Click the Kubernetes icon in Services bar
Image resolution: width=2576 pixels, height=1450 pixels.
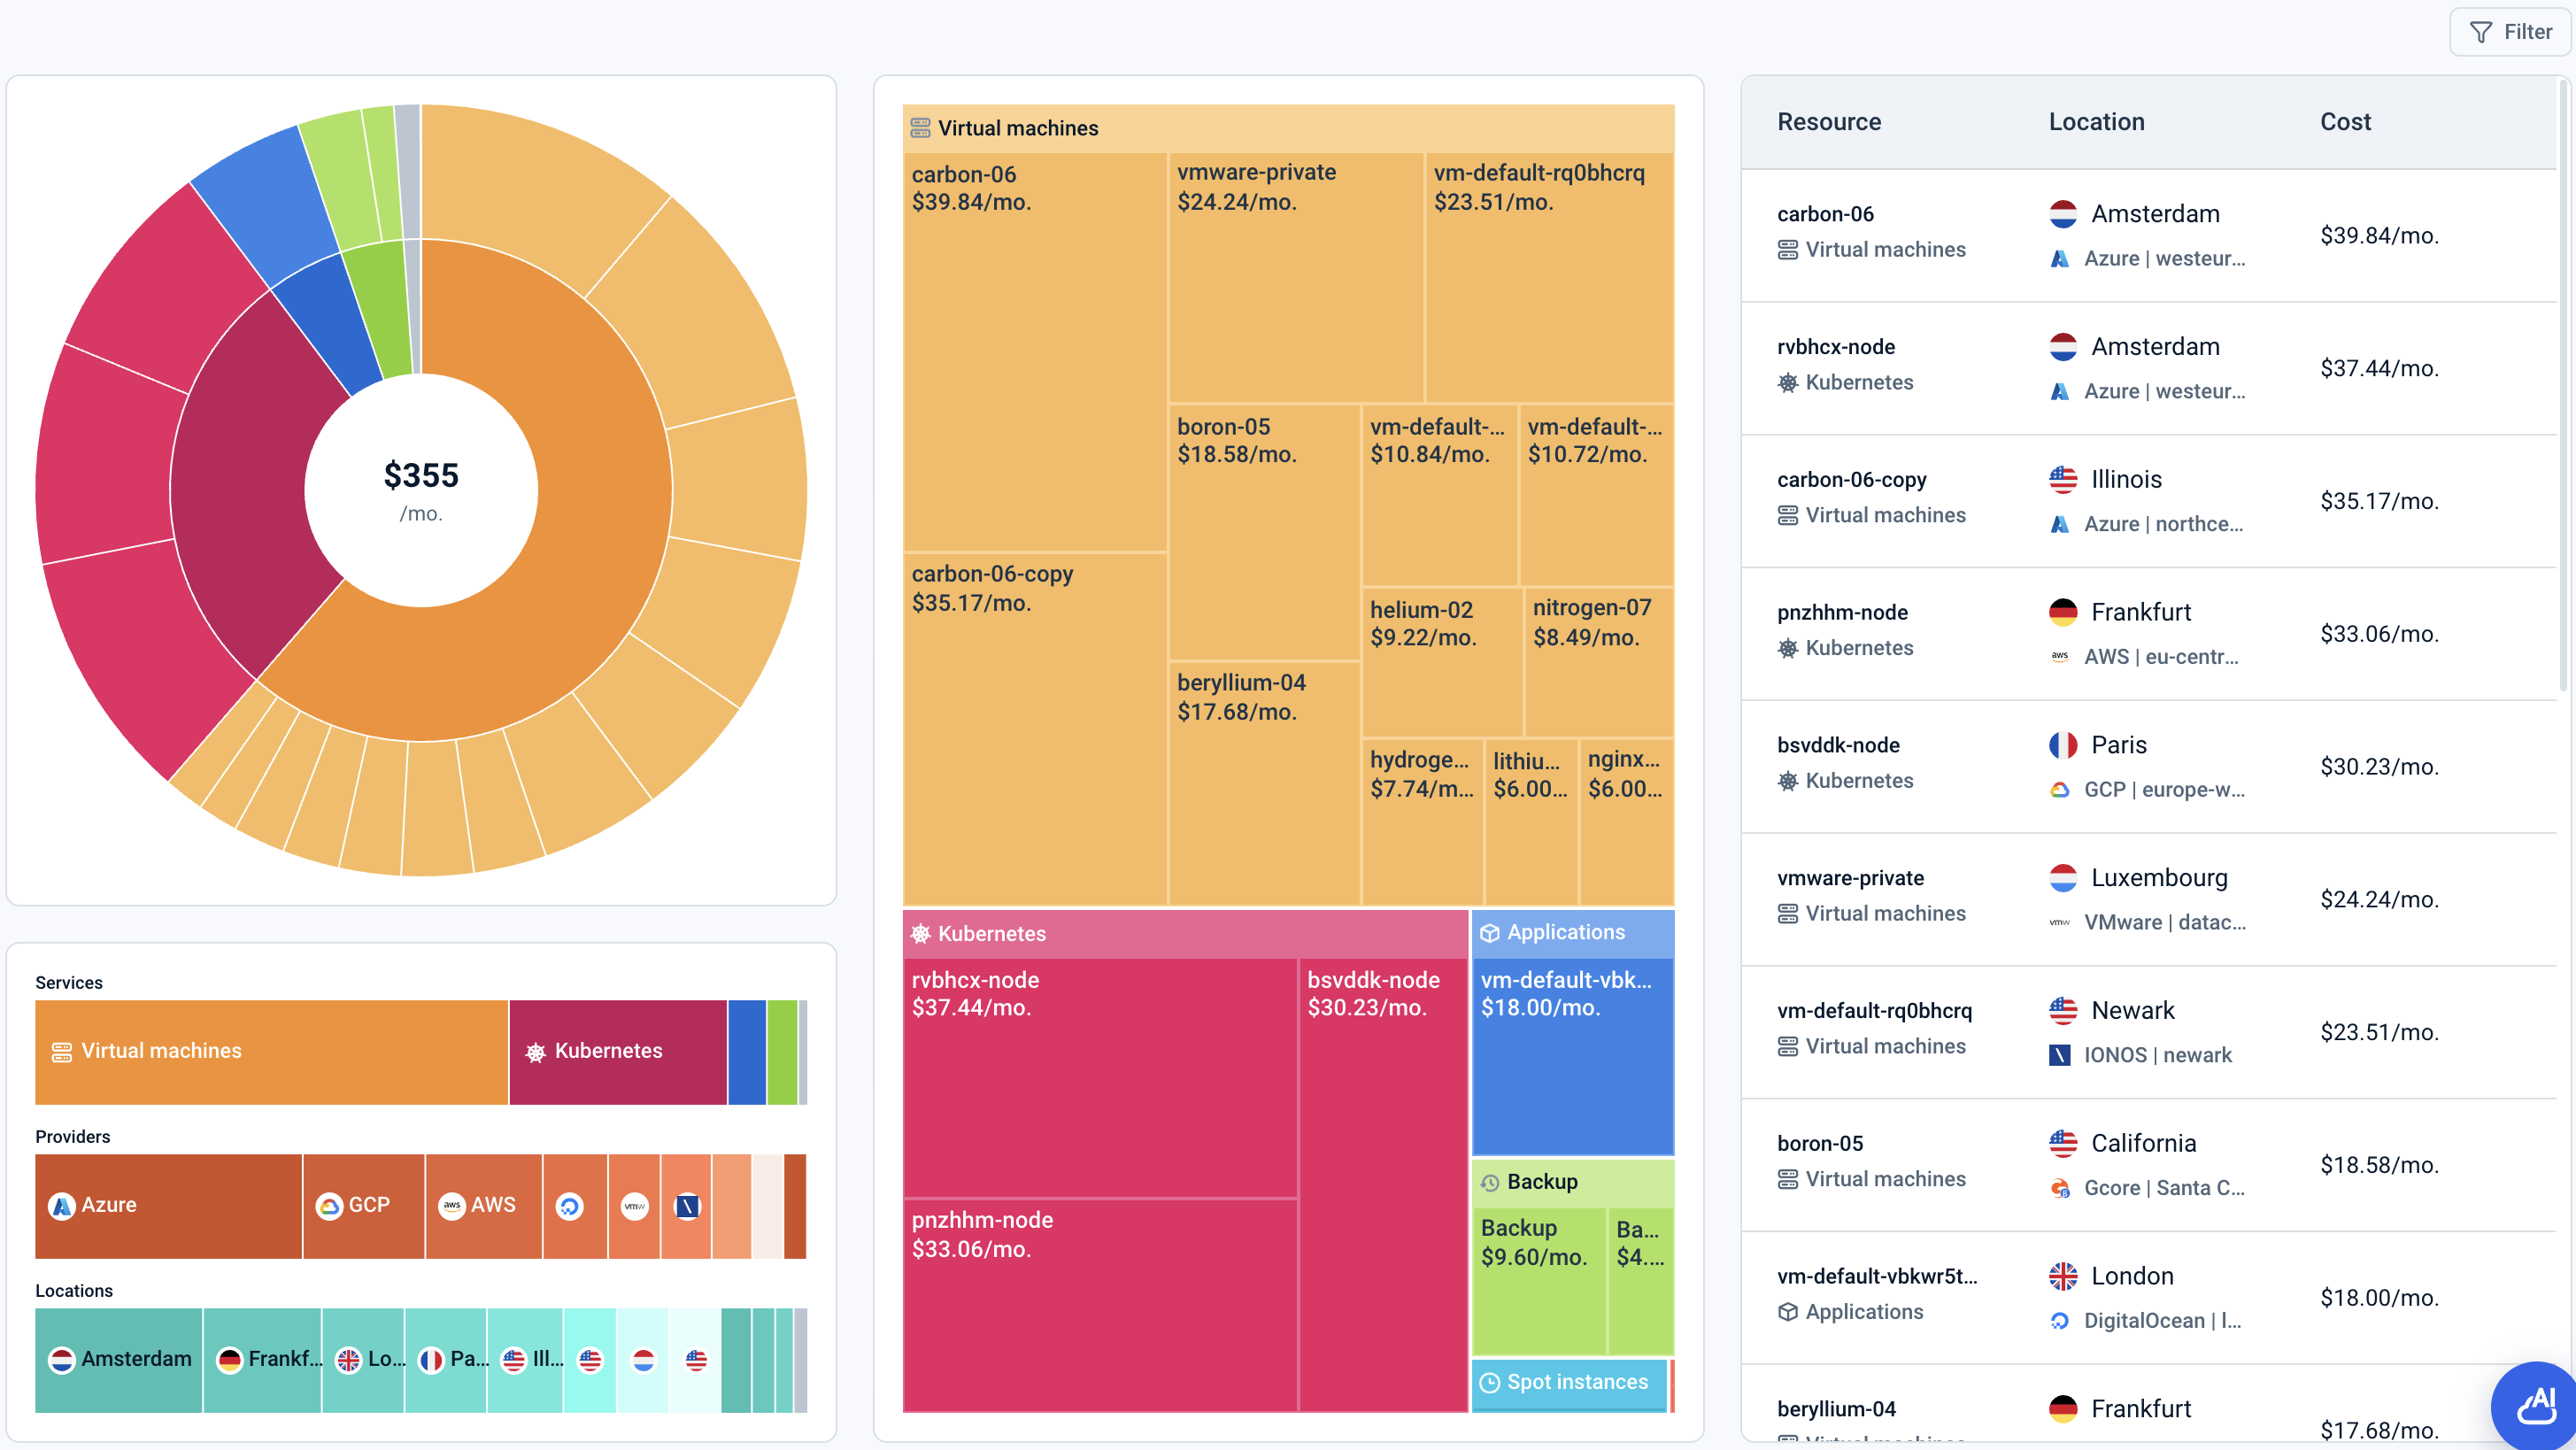pyautogui.click(x=536, y=1052)
